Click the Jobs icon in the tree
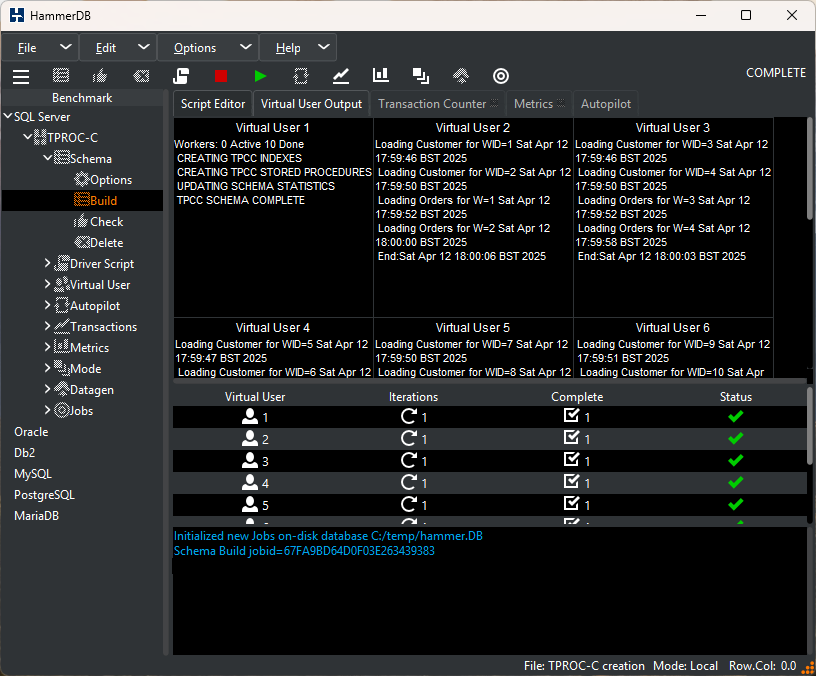The width and height of the screenshot is (816, 676). click(62, 410)
